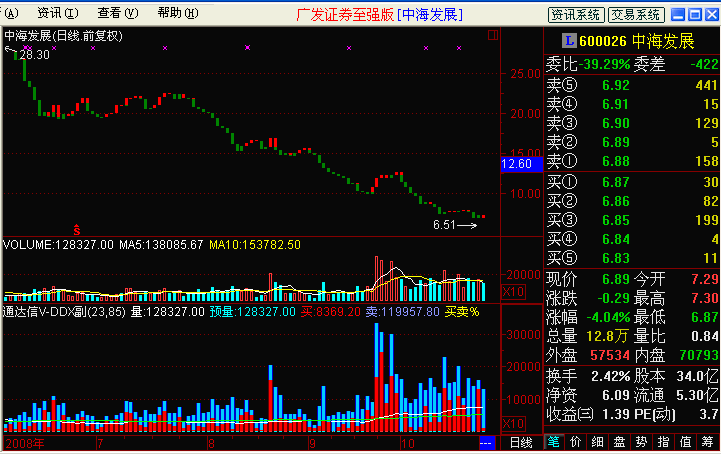Click the 委比 -39.29% value

pos(604,64)
